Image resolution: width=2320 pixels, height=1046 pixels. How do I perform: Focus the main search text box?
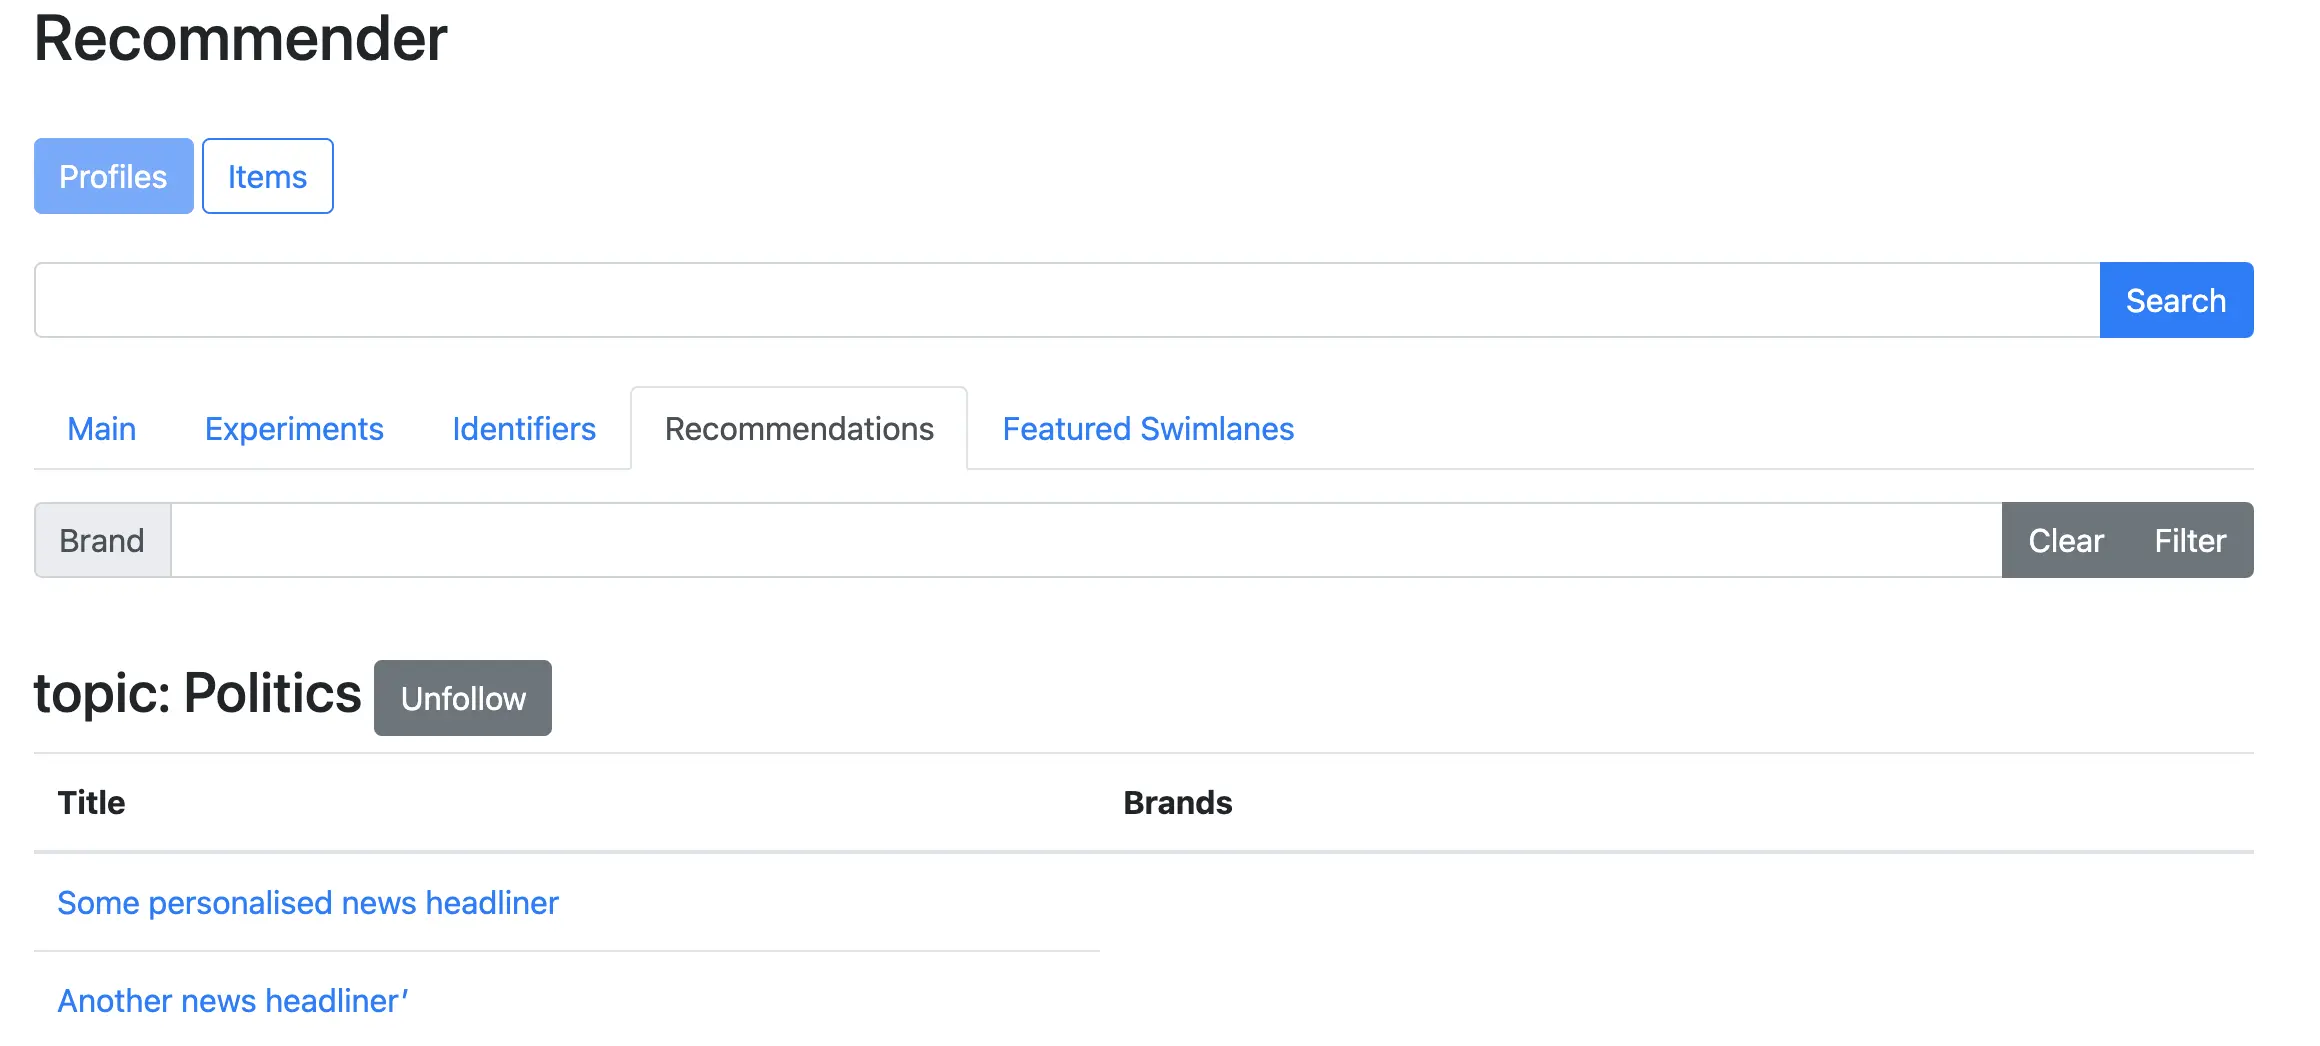pos(1066,300)
